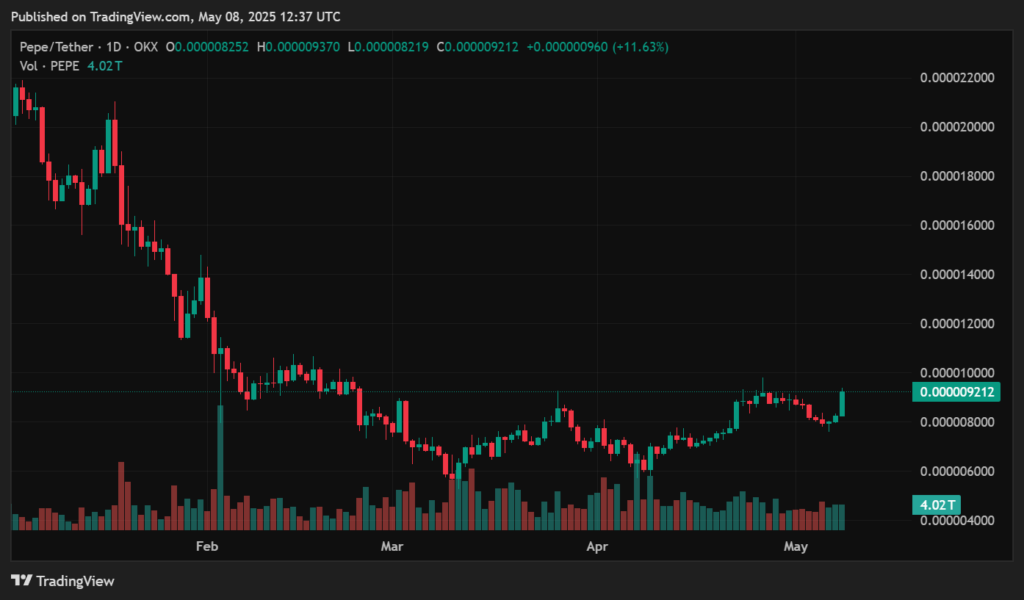Click the Pepe/Tether symbol title
The width and height of the screenshot is (1024, 600).
pos(56,47)
